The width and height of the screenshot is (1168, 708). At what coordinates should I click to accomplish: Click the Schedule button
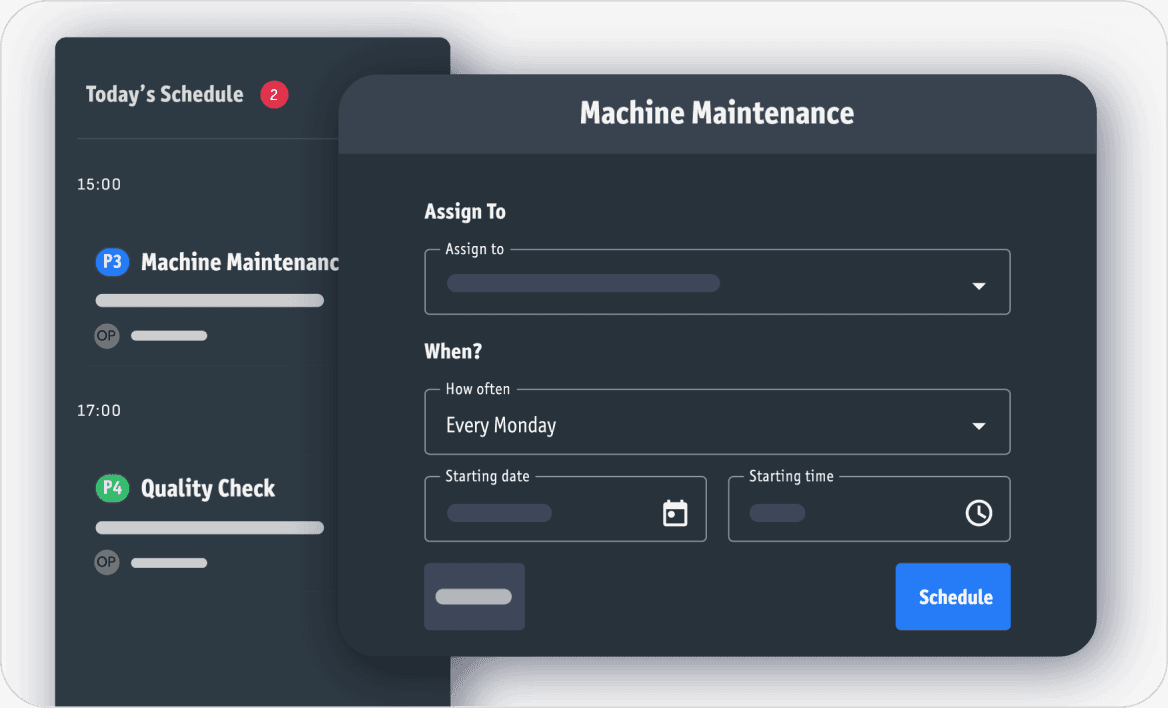[952, 597]
